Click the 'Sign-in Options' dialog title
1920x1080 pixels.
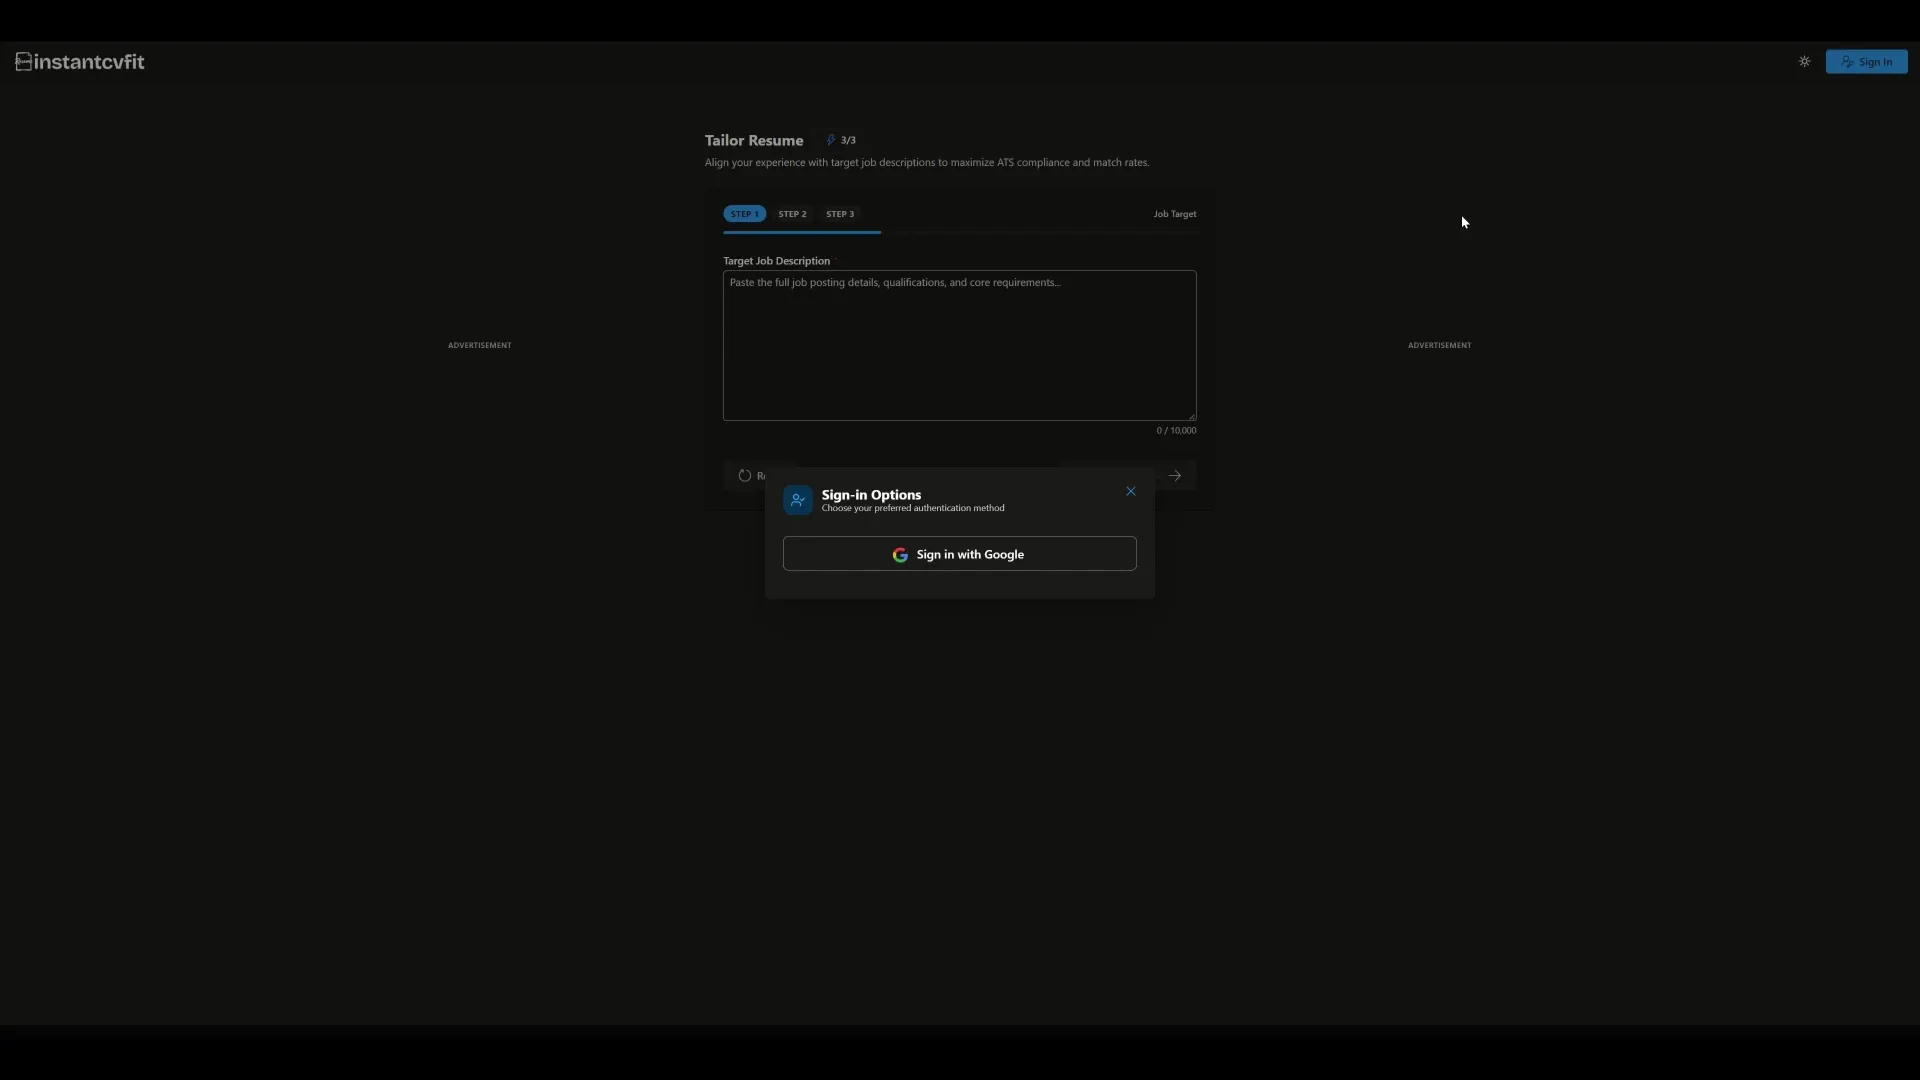(871, 495)
